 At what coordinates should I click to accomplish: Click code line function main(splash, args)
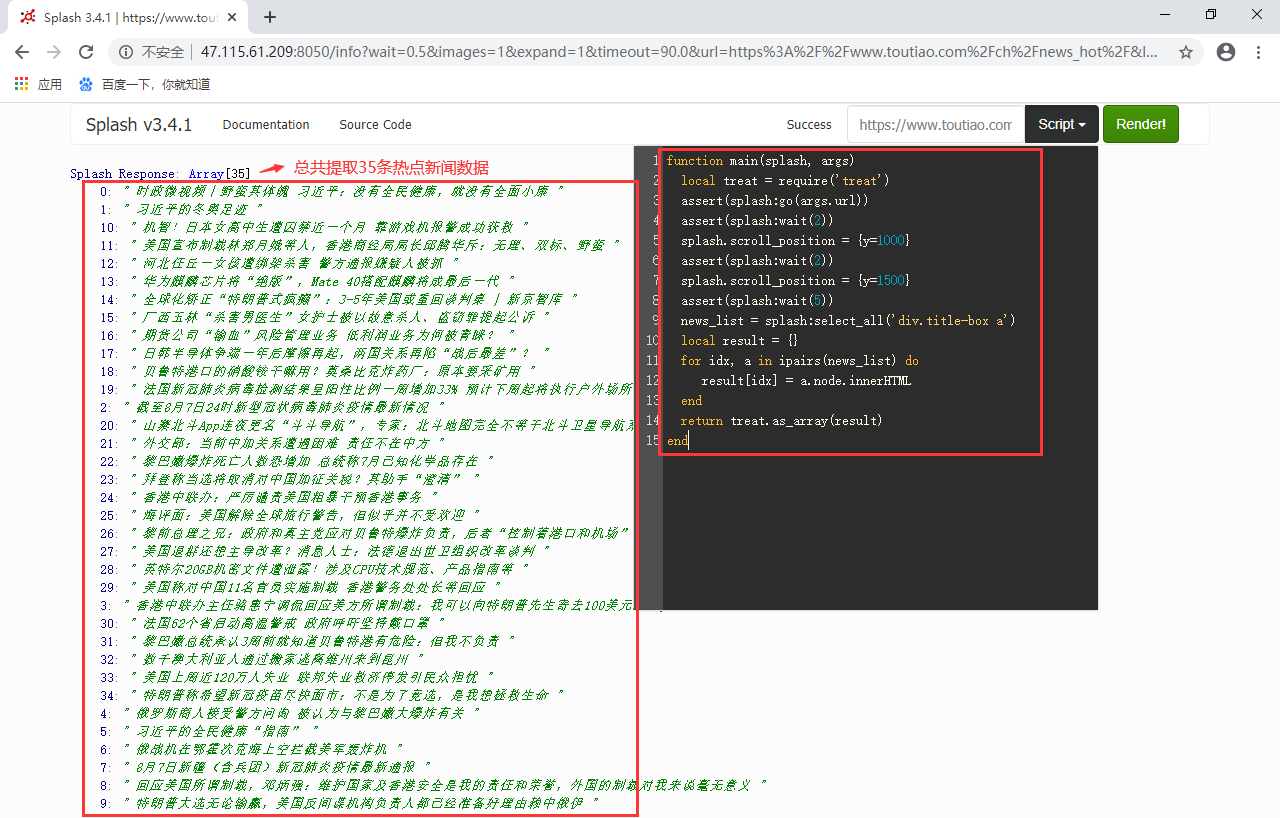761,160
